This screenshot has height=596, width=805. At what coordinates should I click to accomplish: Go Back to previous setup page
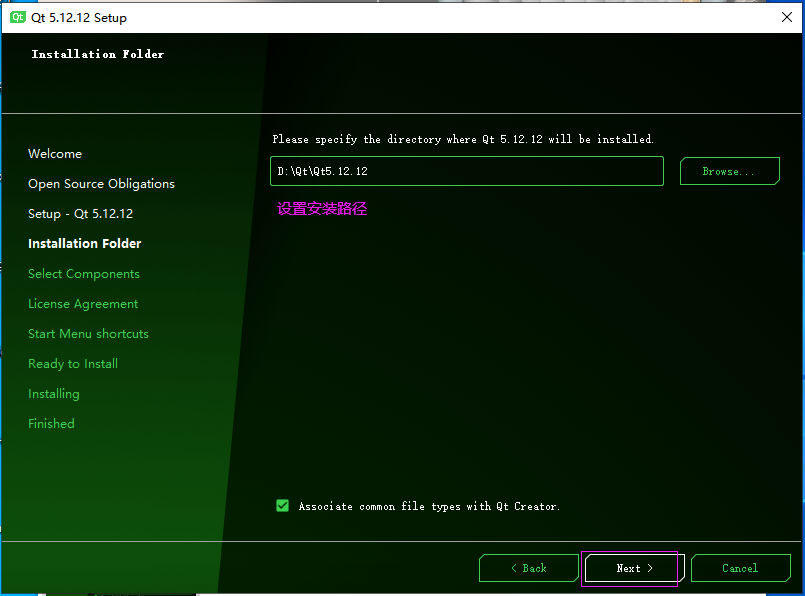coord(529,568)
